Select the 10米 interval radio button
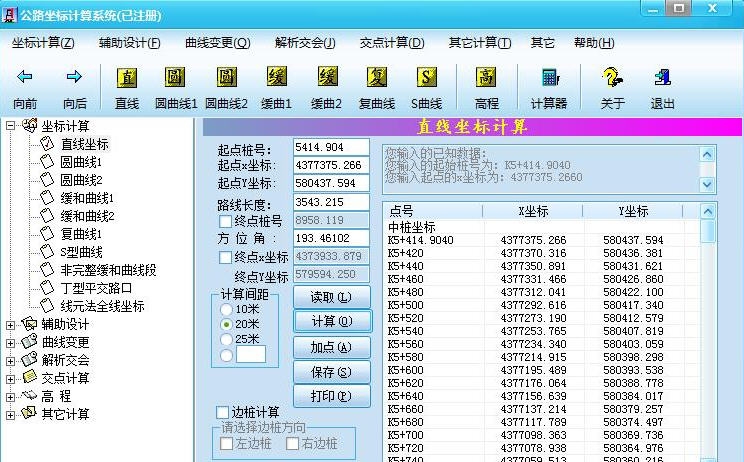744x462 pixels. tap(226, 309)
